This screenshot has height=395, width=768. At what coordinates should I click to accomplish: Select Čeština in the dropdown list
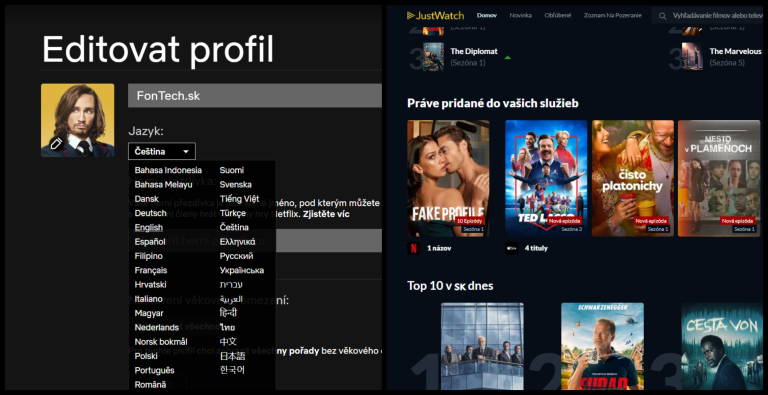pos(234,227)
